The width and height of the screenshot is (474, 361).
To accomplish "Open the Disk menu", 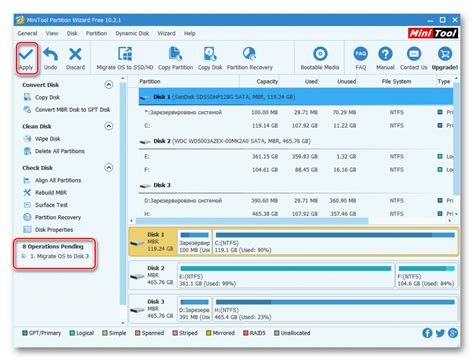I will (72, 33).
